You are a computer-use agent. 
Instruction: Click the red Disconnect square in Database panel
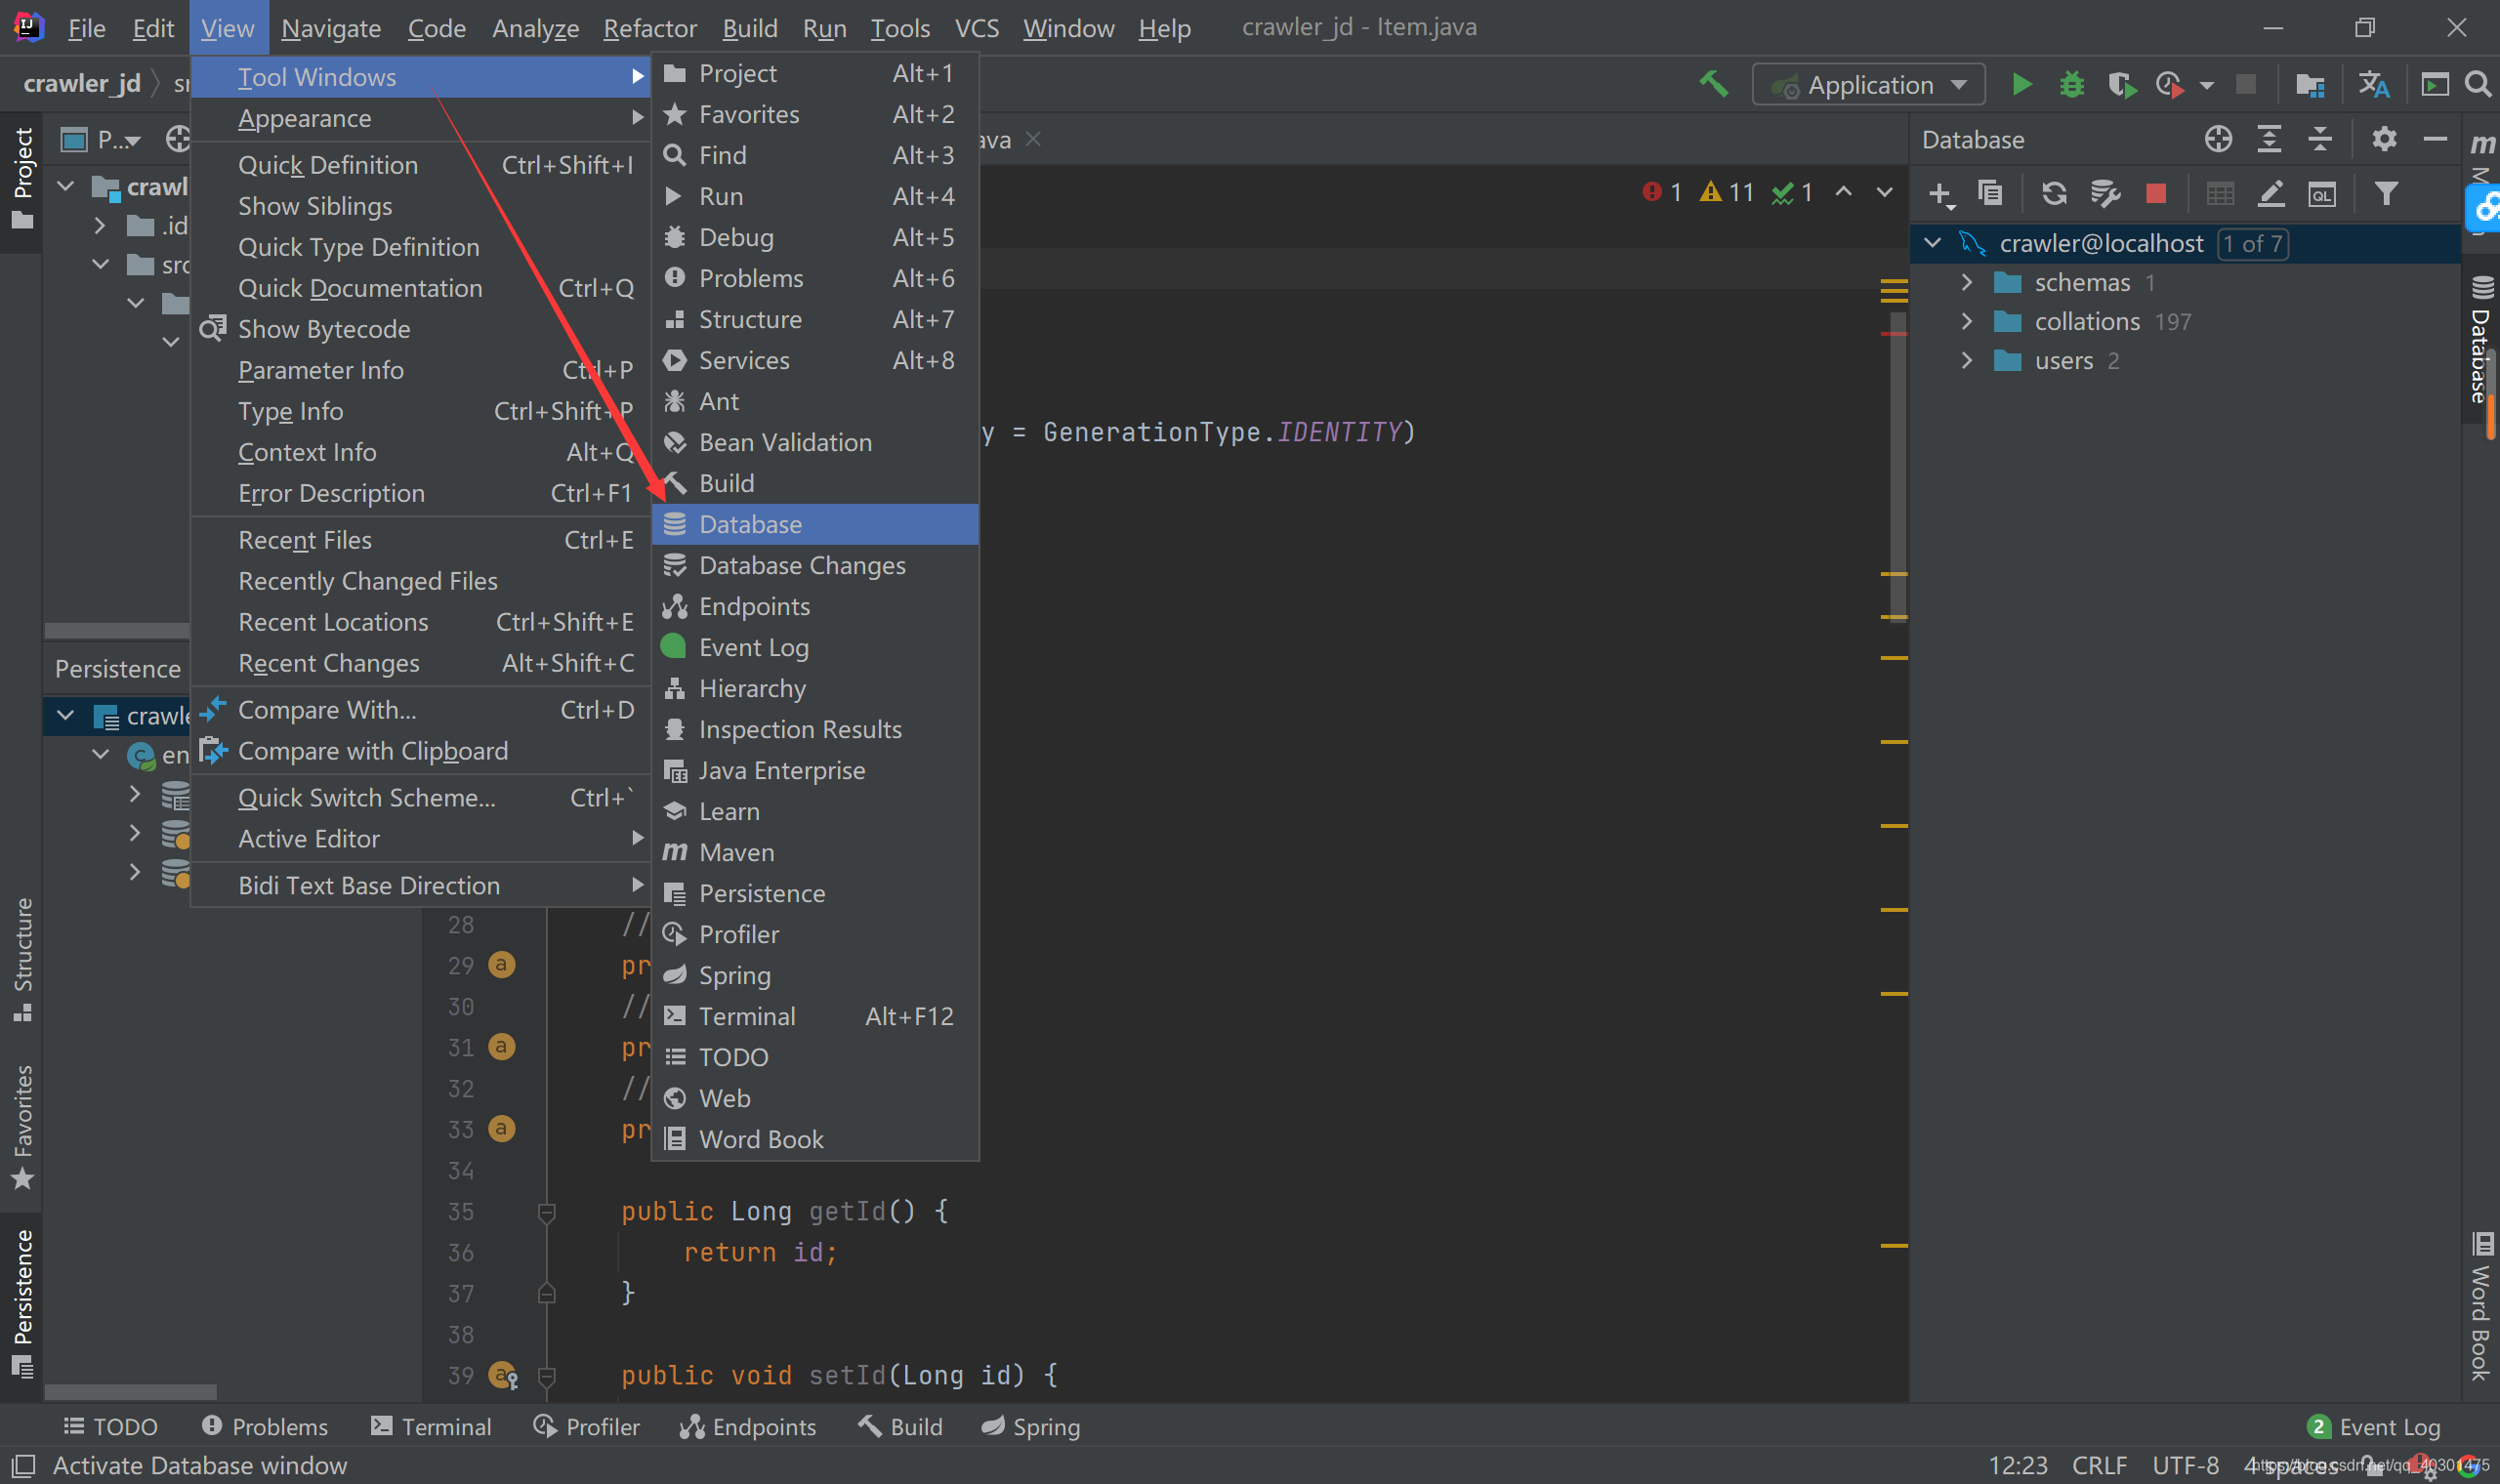click(x=2156, y=193)
